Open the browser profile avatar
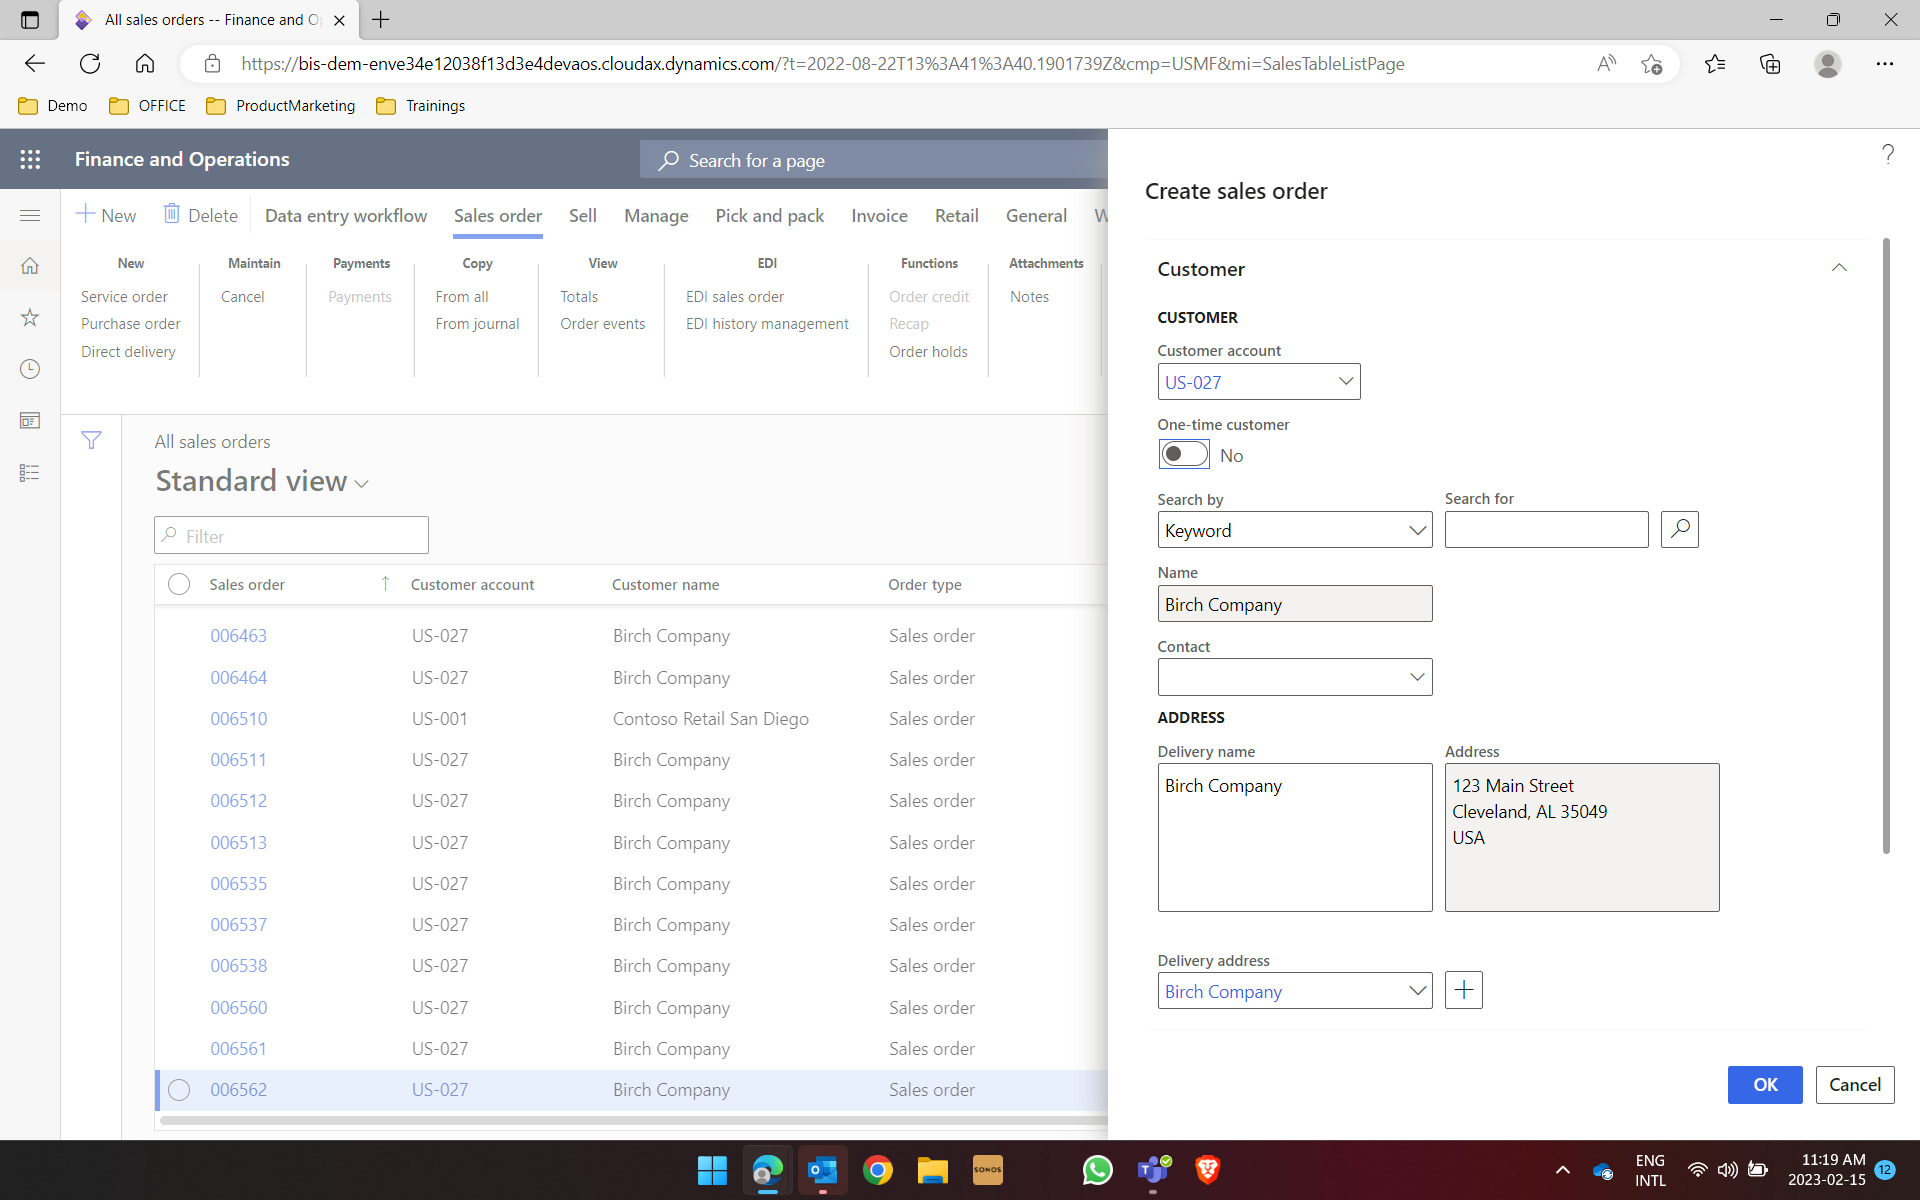1920x1200 pixels. [1828, 64]
